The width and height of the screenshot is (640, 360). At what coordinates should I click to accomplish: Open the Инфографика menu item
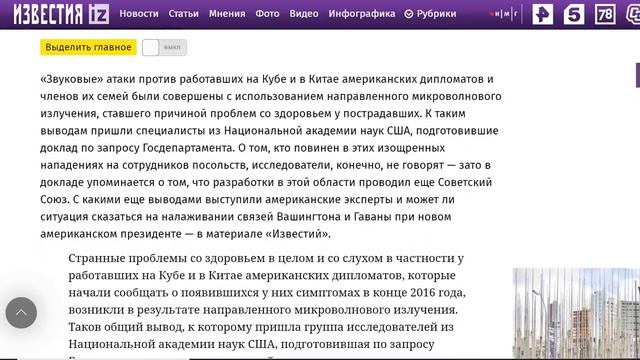tap(362, 14)
